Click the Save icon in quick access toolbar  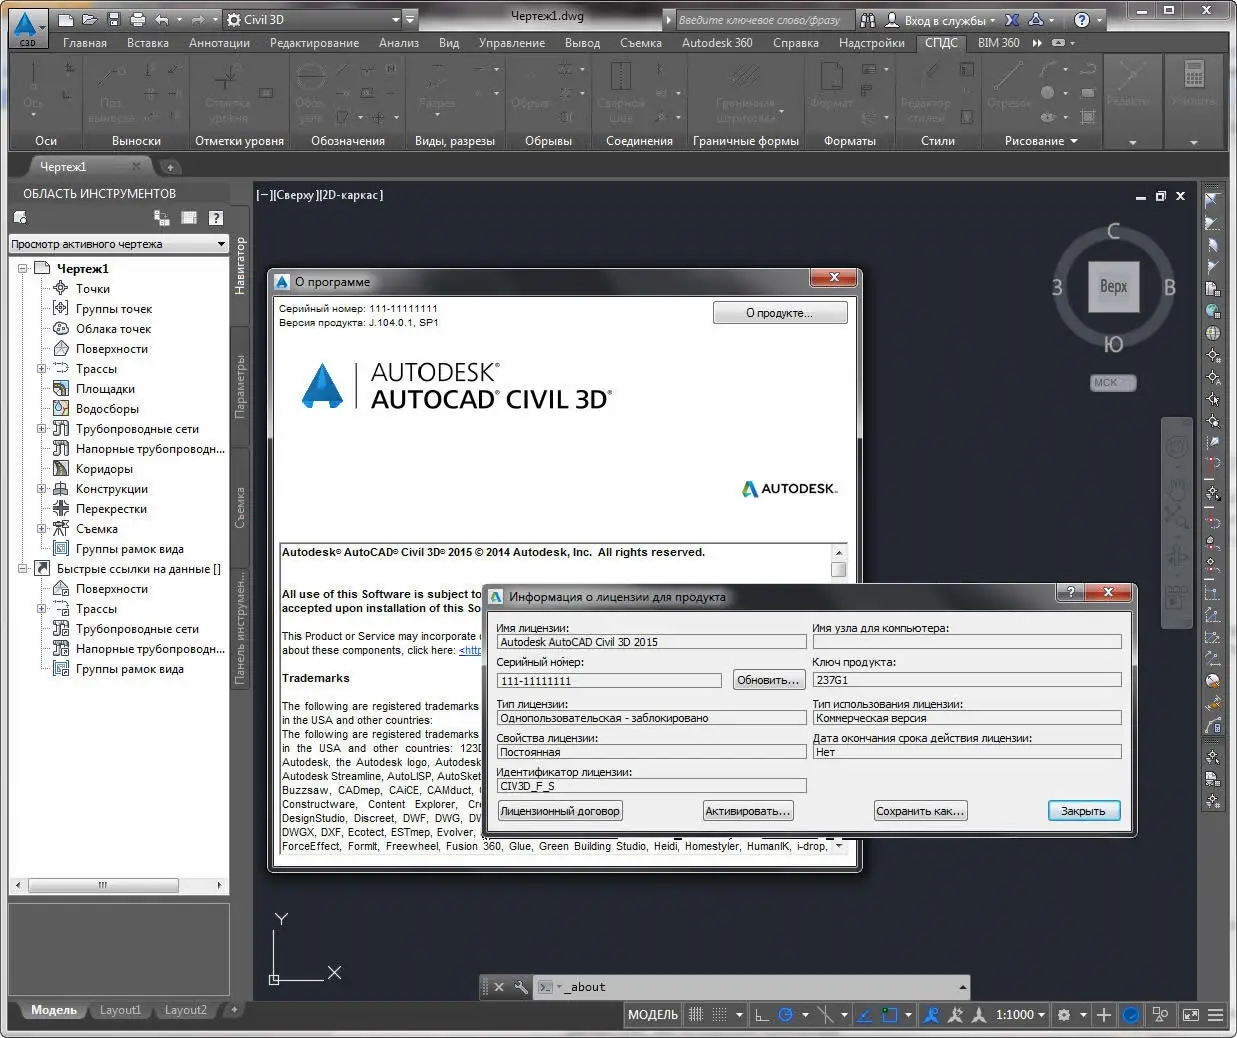click(x=113, y=20)
